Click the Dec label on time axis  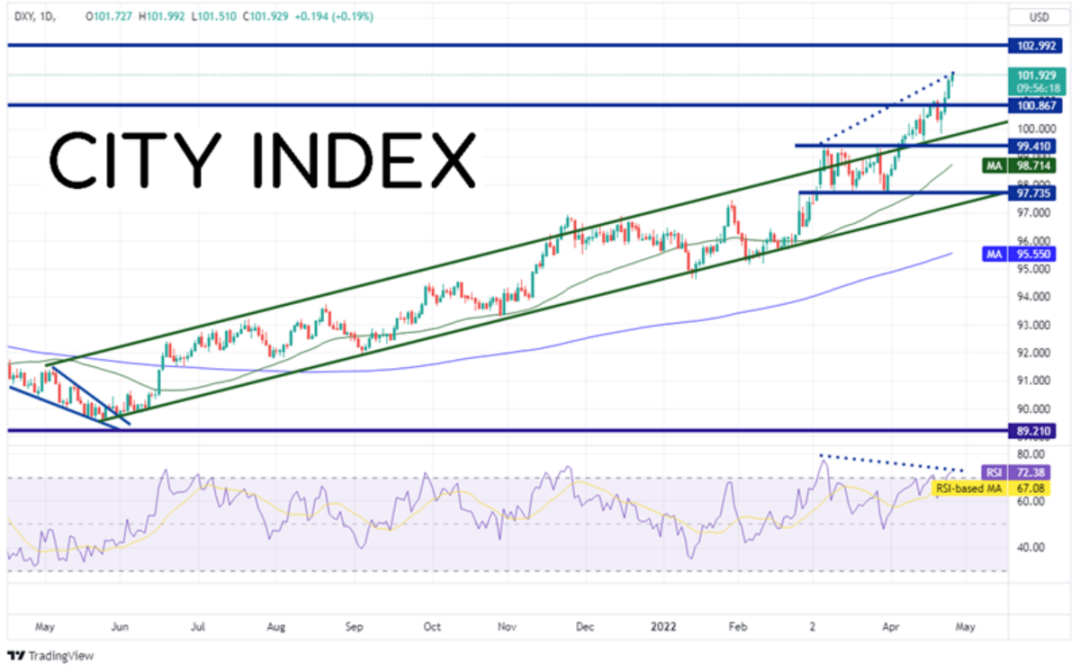585,627
